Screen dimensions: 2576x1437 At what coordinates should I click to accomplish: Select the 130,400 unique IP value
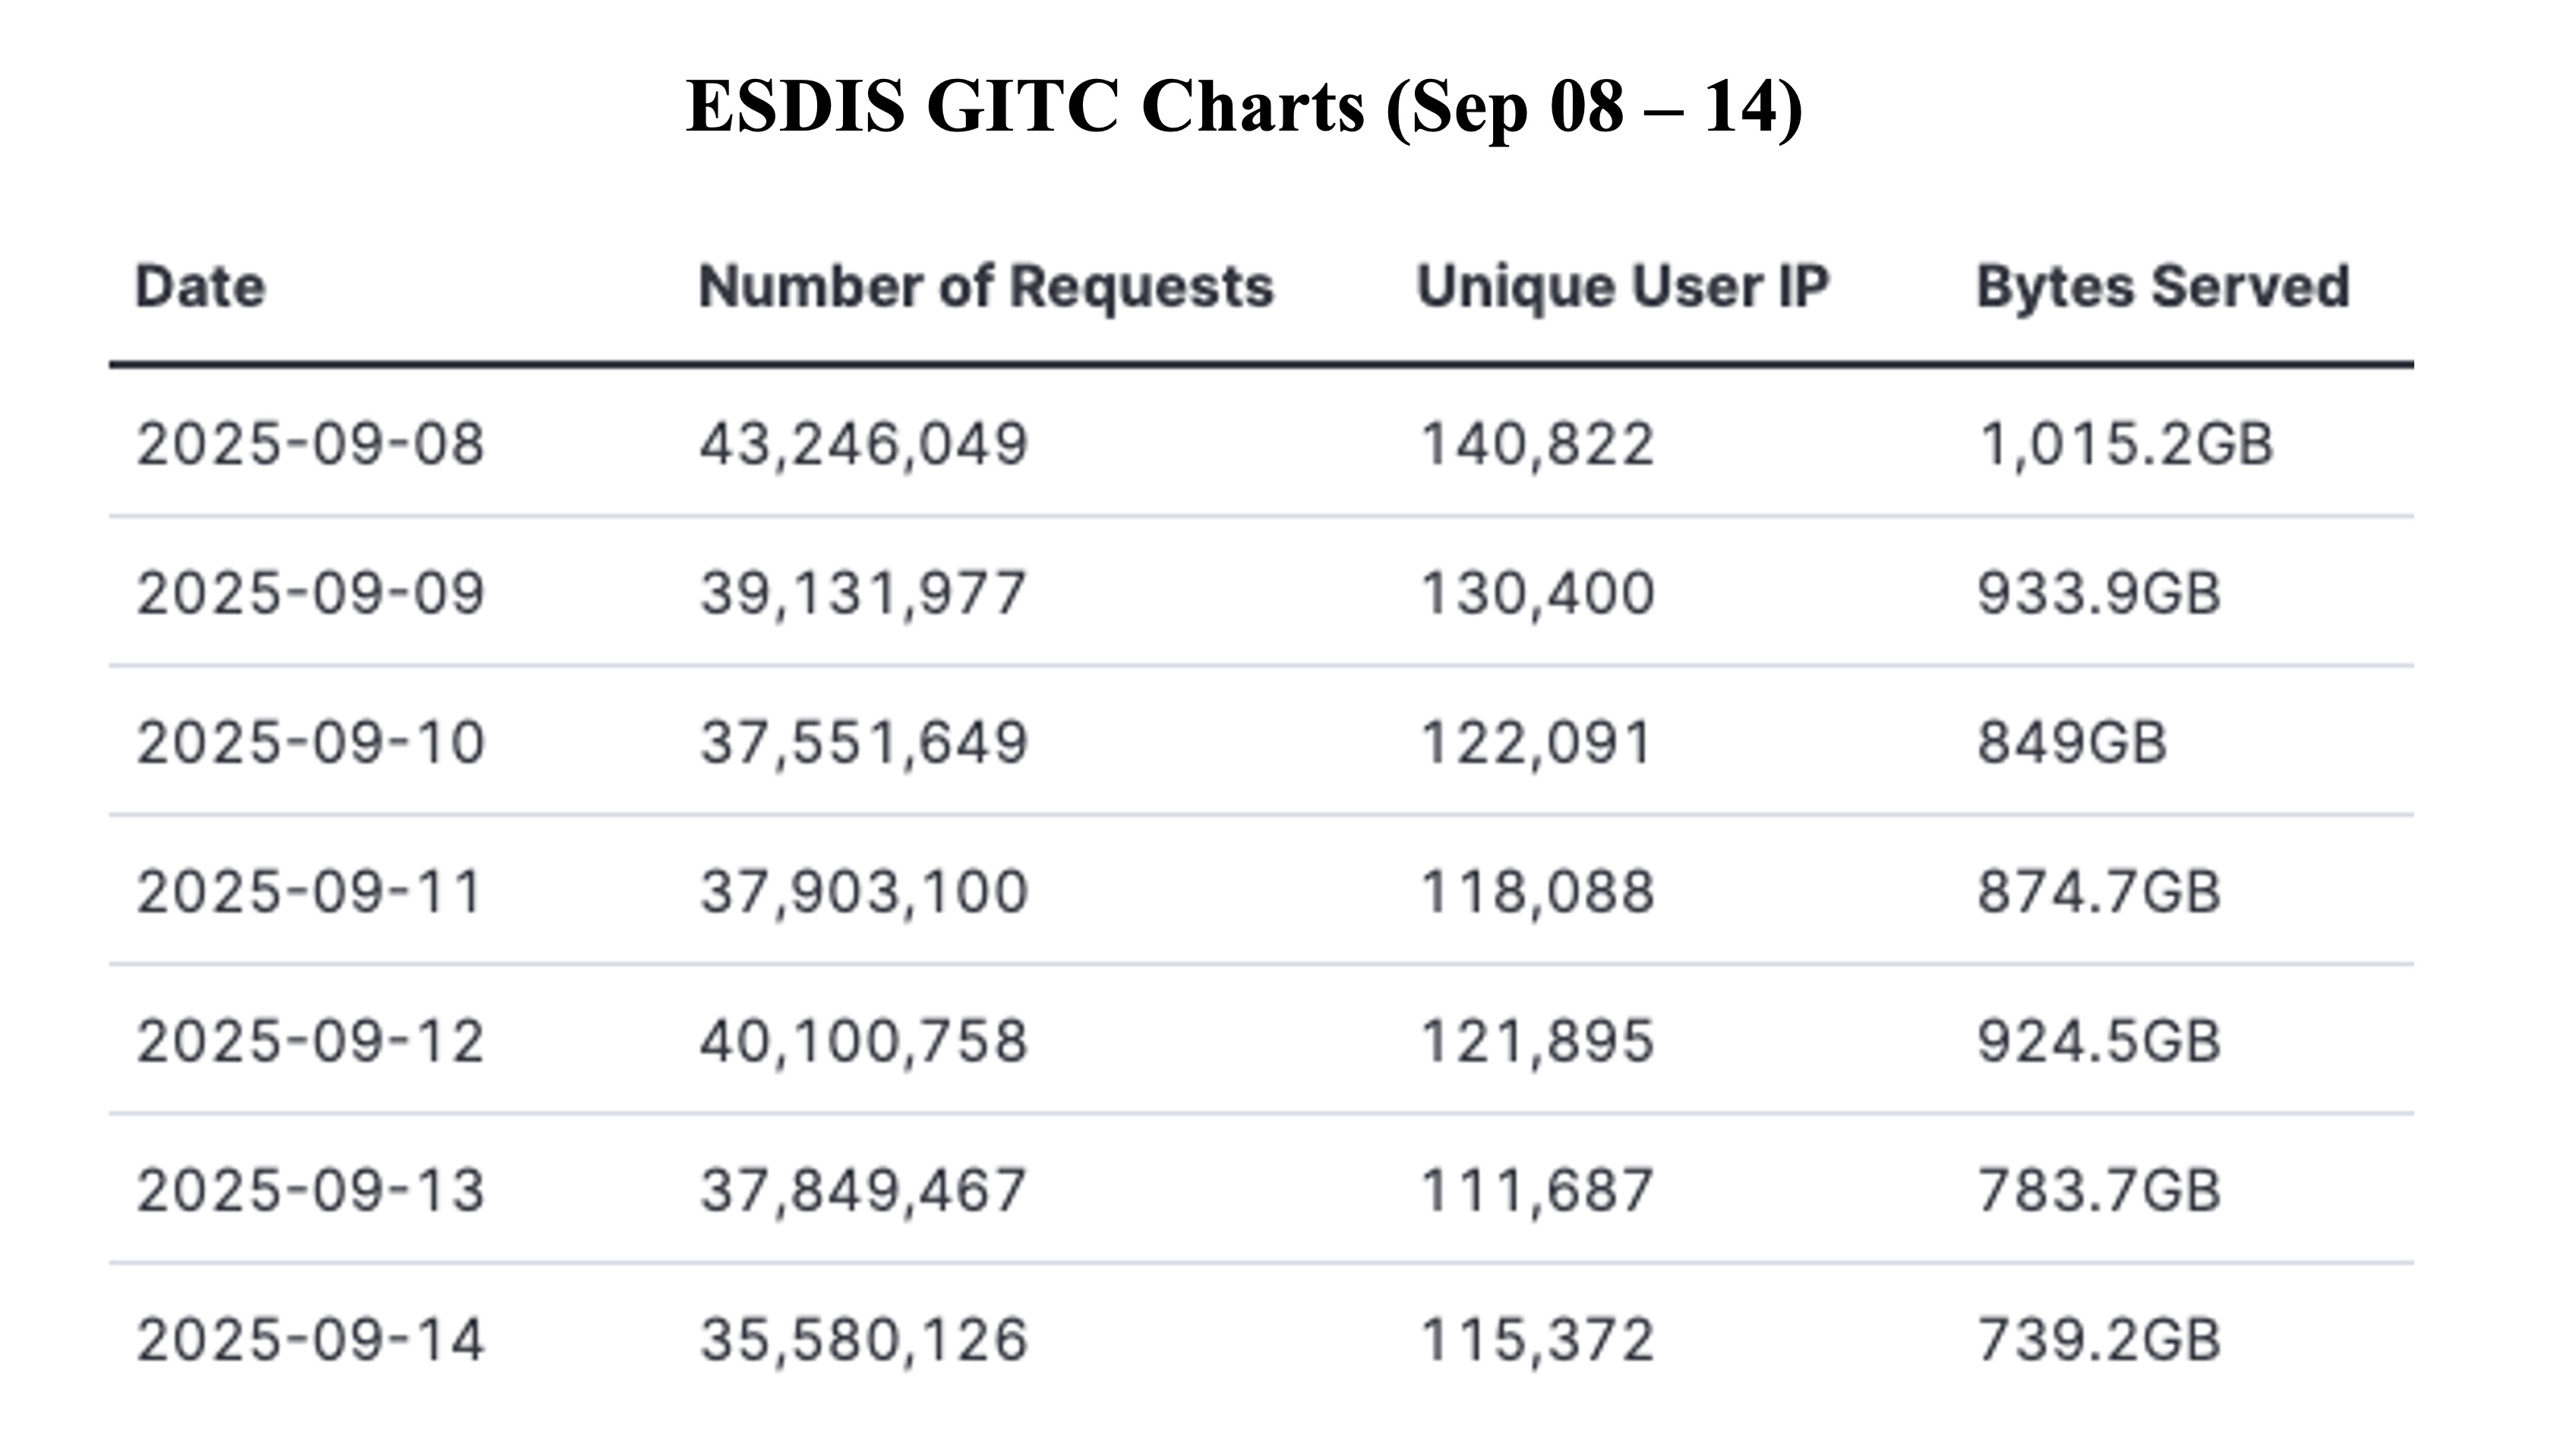coord(1537,593)
